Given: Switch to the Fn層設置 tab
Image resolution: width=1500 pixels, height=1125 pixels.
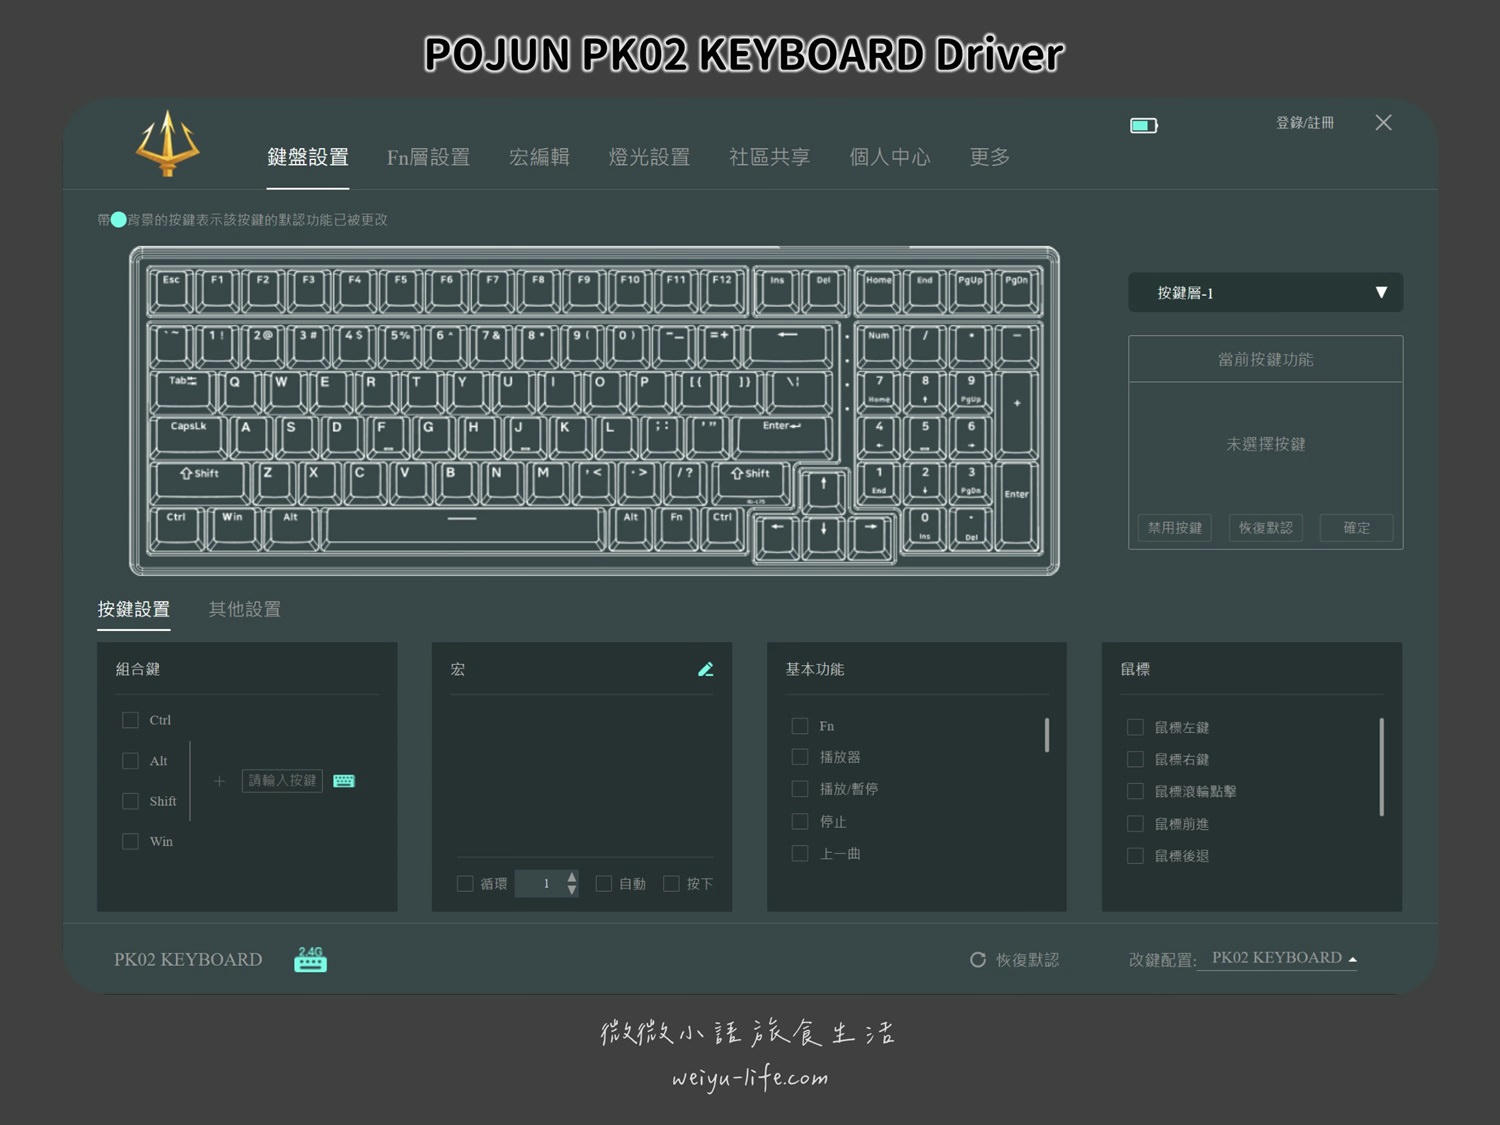Looking at the screenshot, I should [x=428, y=157].
